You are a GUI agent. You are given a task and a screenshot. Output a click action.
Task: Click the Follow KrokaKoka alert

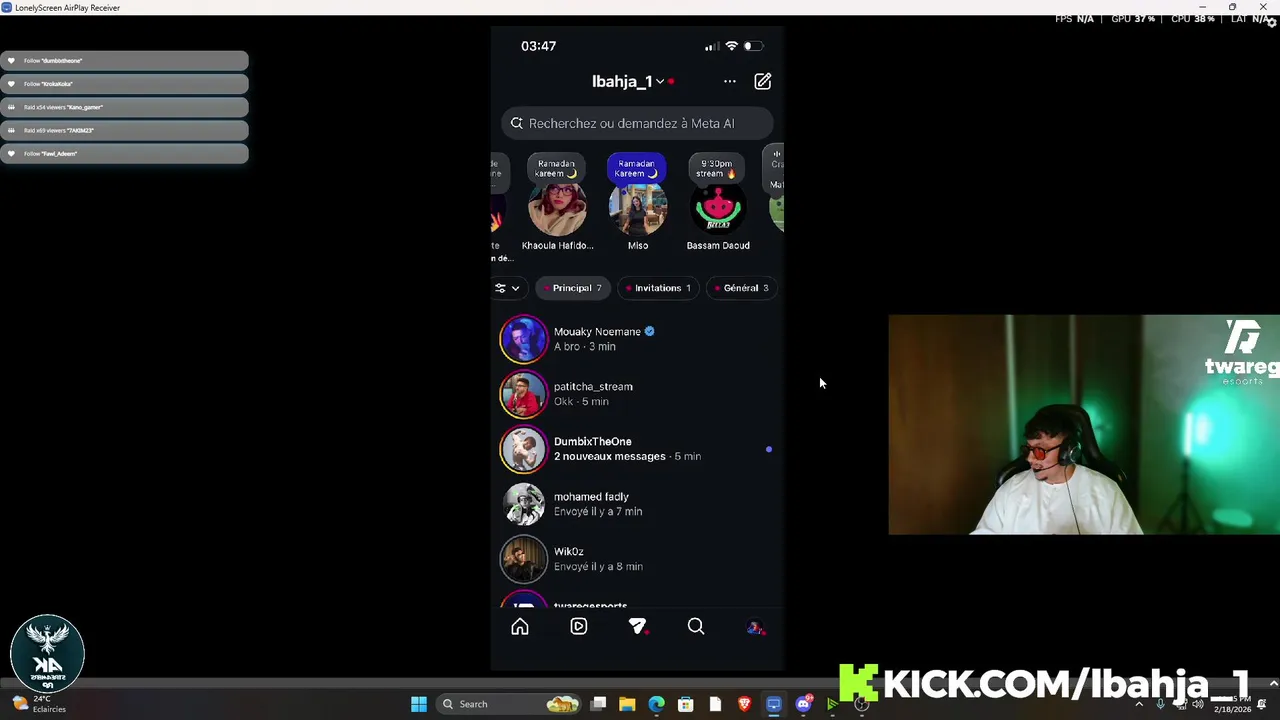tap(124, 84)
